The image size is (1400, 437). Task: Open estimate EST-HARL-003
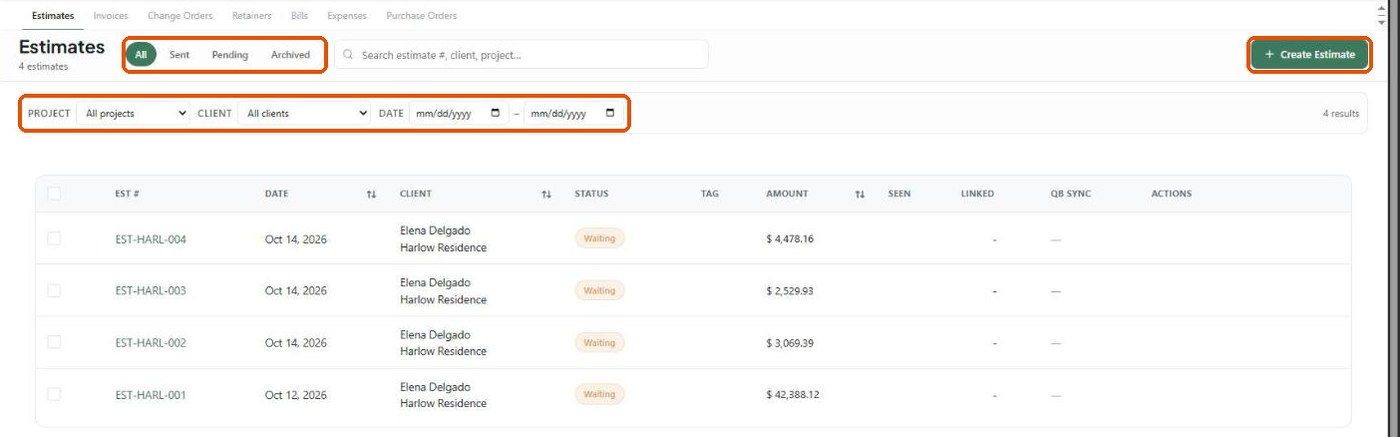(151, 291)
